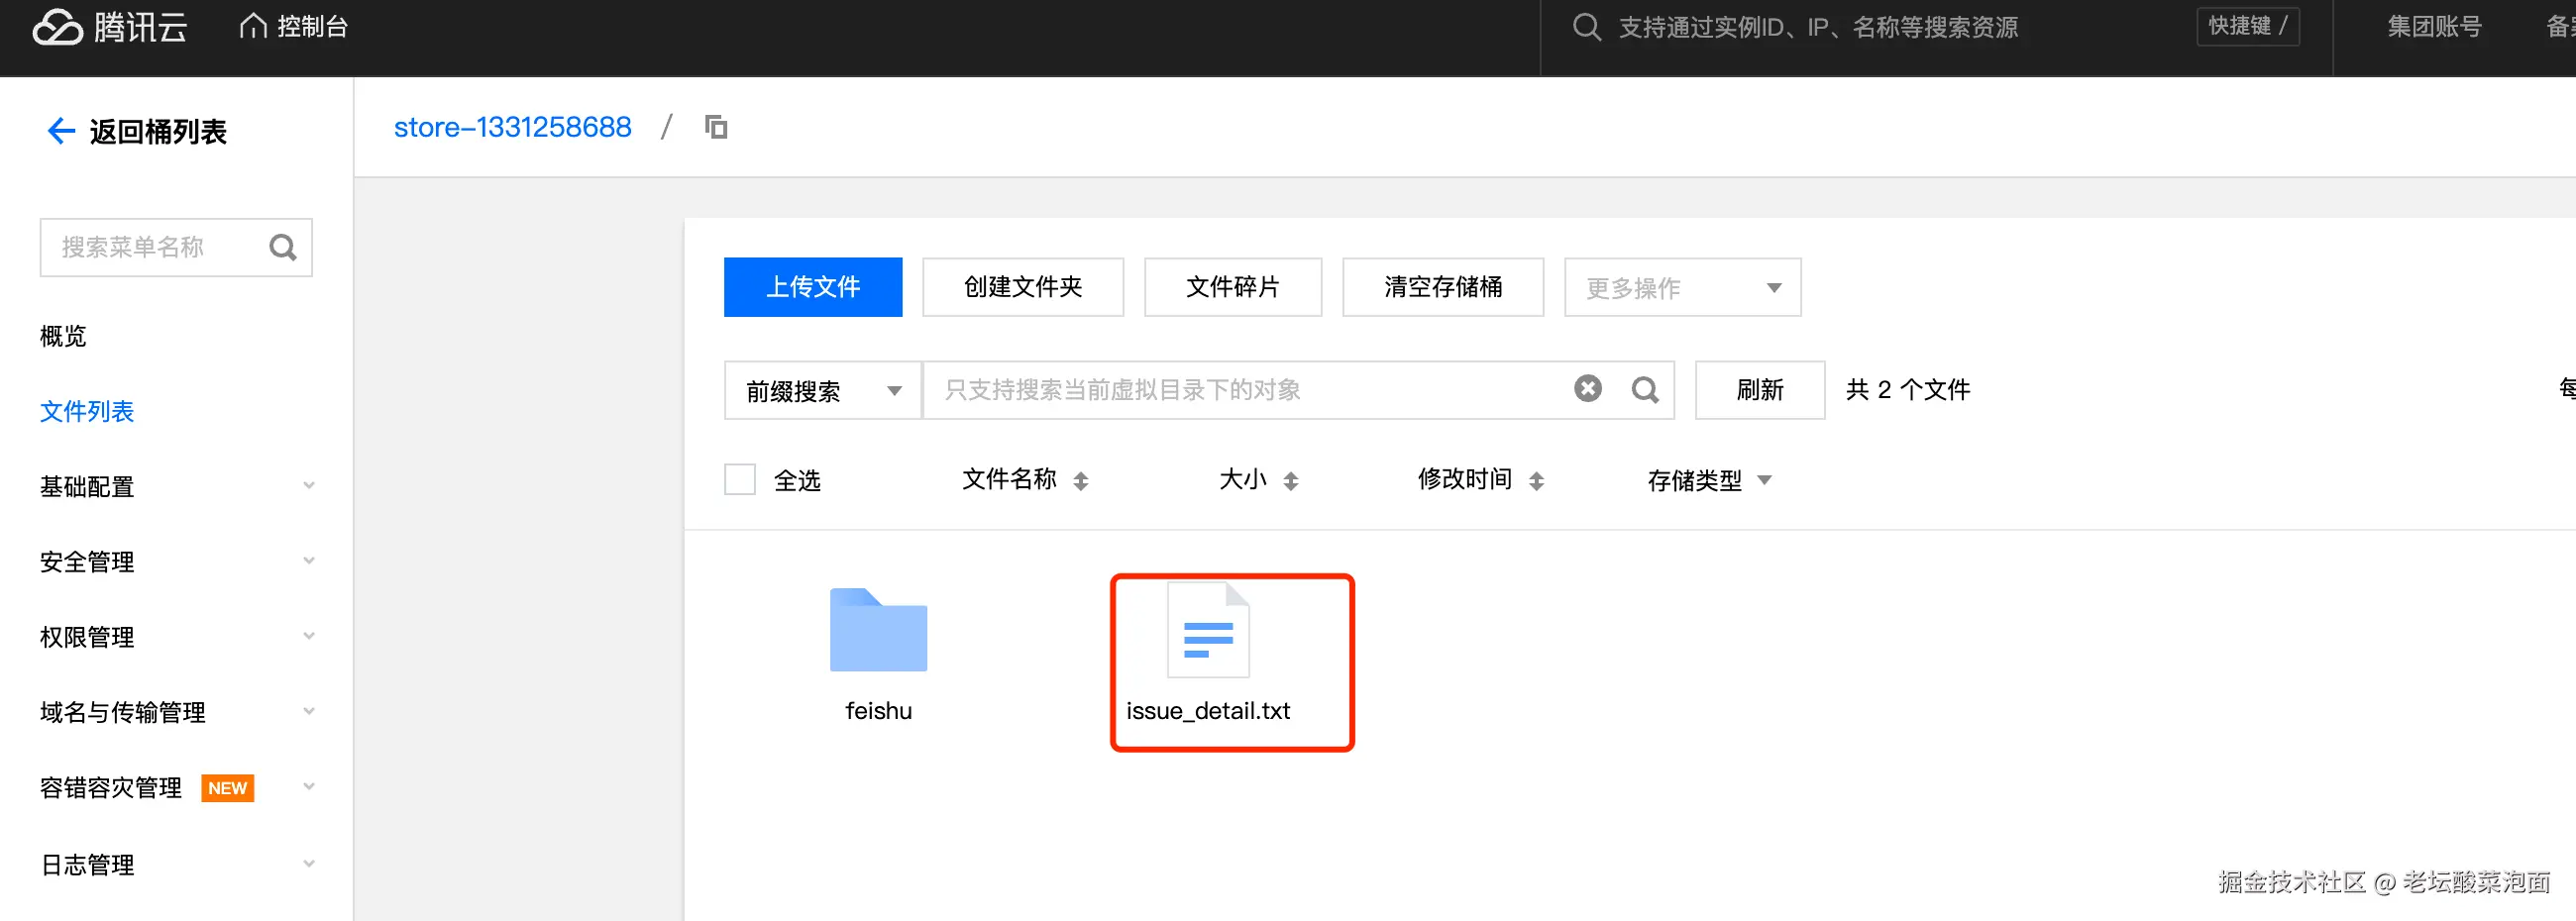Select the issue_detail.txt file icon
Viewport: 2576px width, 921px height.
(1208, 630)
